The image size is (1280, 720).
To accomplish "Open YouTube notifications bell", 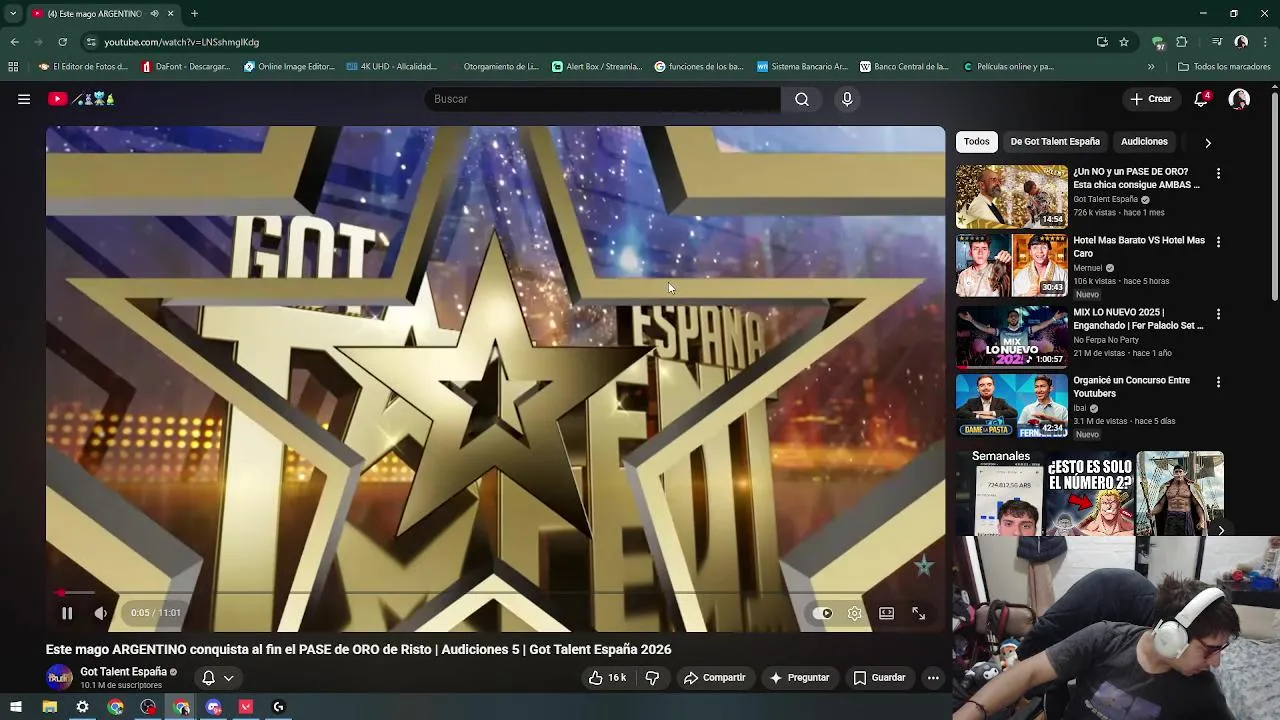I will [x=1202, y=99].
